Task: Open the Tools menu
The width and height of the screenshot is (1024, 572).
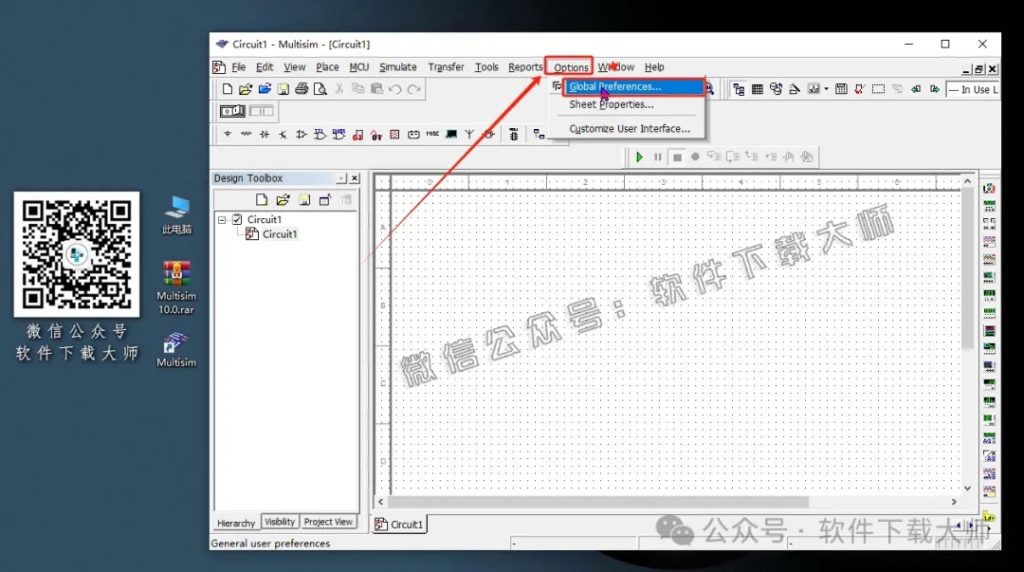Action: tap(487, 67)
